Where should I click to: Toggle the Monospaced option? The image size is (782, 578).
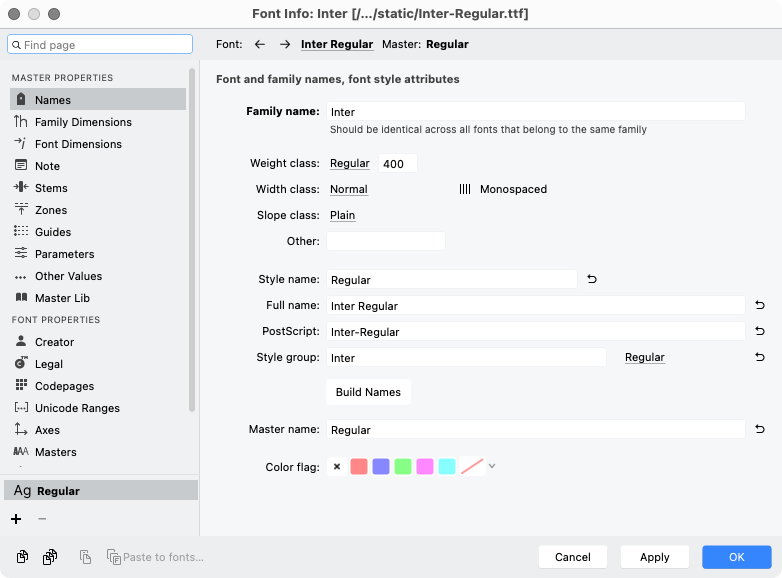503,189
